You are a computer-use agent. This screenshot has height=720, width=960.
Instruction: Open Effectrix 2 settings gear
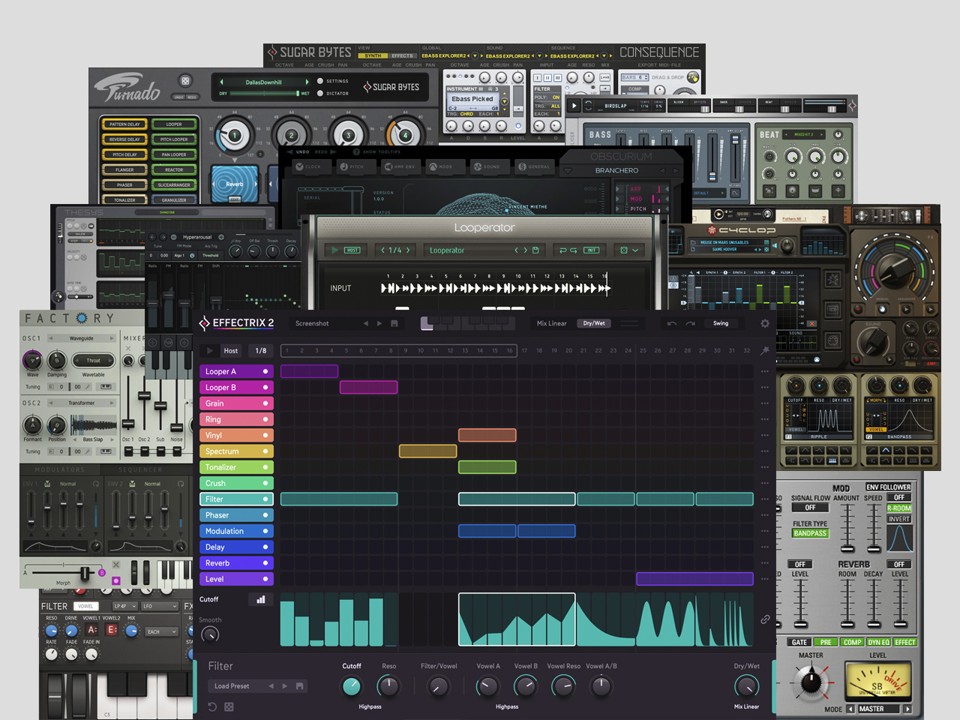coord(765,323)
